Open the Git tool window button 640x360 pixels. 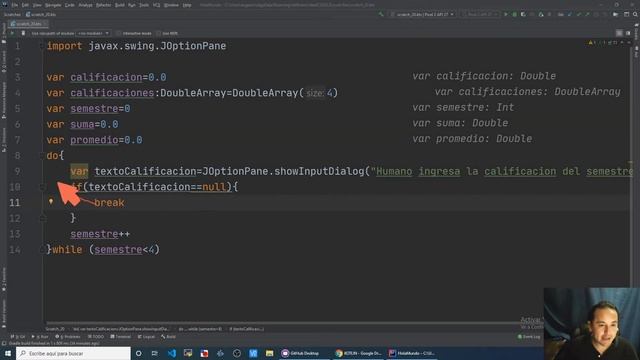point(18,337)
